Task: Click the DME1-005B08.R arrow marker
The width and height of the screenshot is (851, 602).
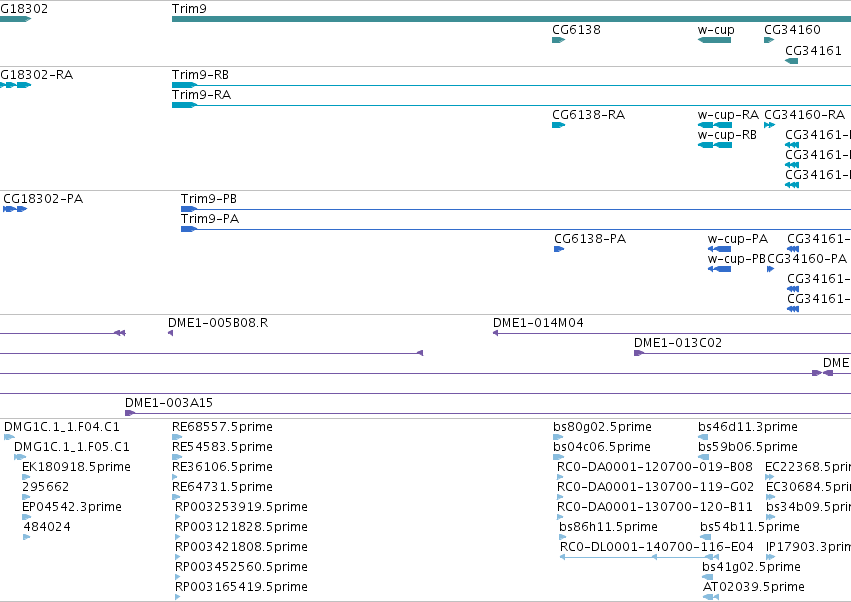Action: [x=170, y=333]
